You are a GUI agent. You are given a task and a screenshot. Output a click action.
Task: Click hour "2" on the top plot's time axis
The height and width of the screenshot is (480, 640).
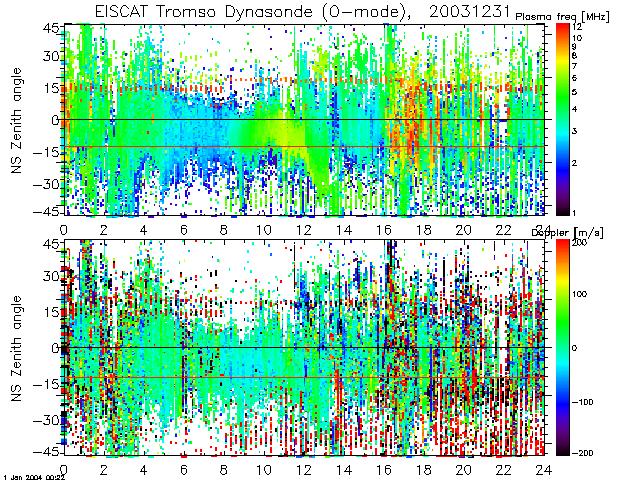(103, 230)
